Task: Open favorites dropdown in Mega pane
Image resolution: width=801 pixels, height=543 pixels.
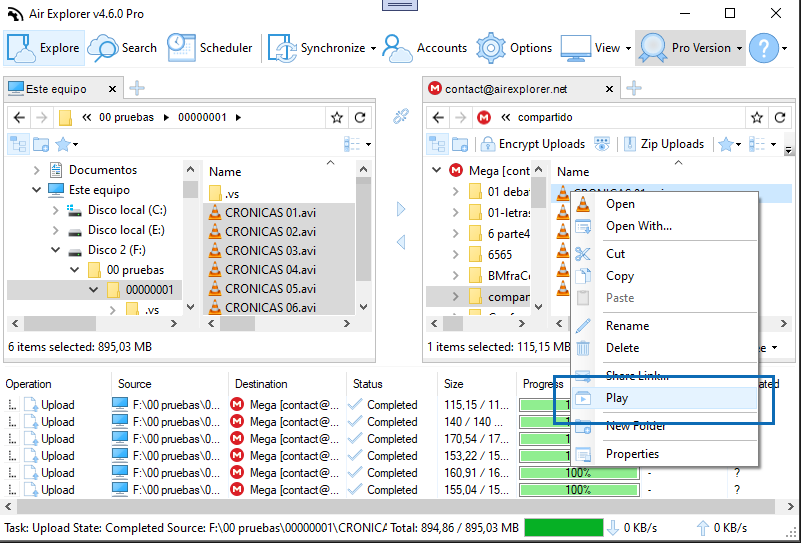Action: pos(731,145)
